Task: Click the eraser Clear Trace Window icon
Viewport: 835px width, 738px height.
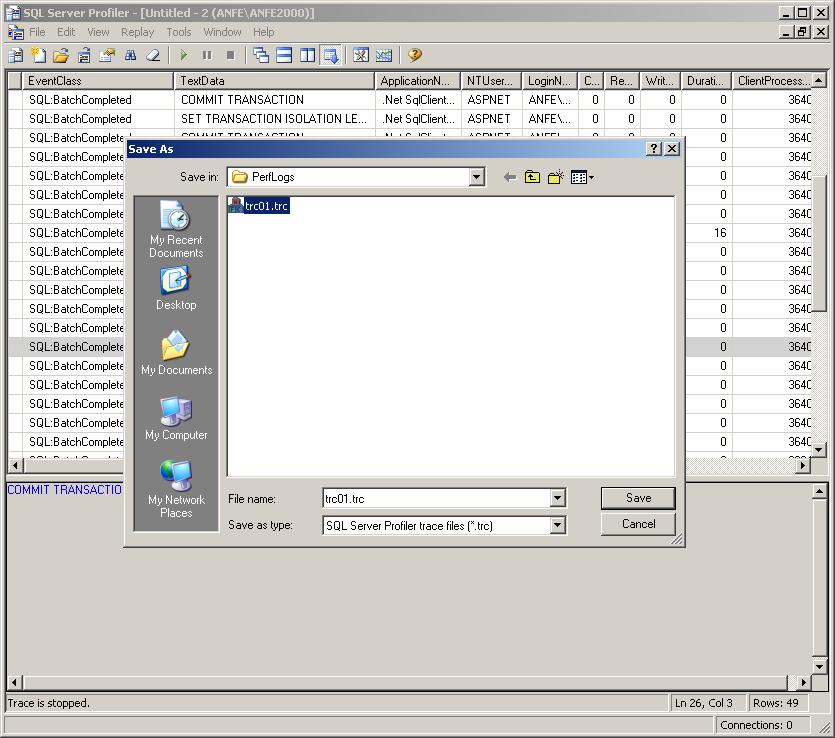Action: (153, 56)
